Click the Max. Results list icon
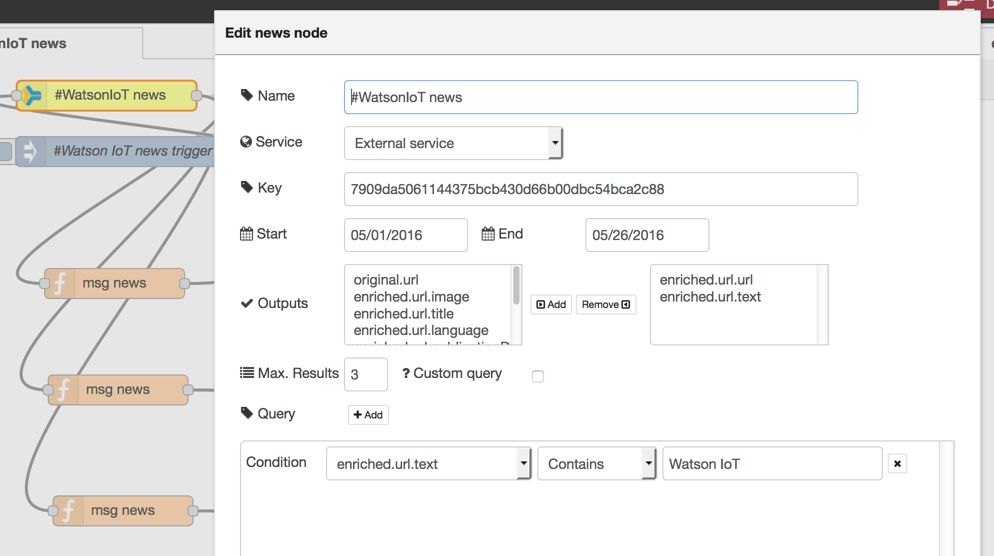 click(x=247, y=373)
